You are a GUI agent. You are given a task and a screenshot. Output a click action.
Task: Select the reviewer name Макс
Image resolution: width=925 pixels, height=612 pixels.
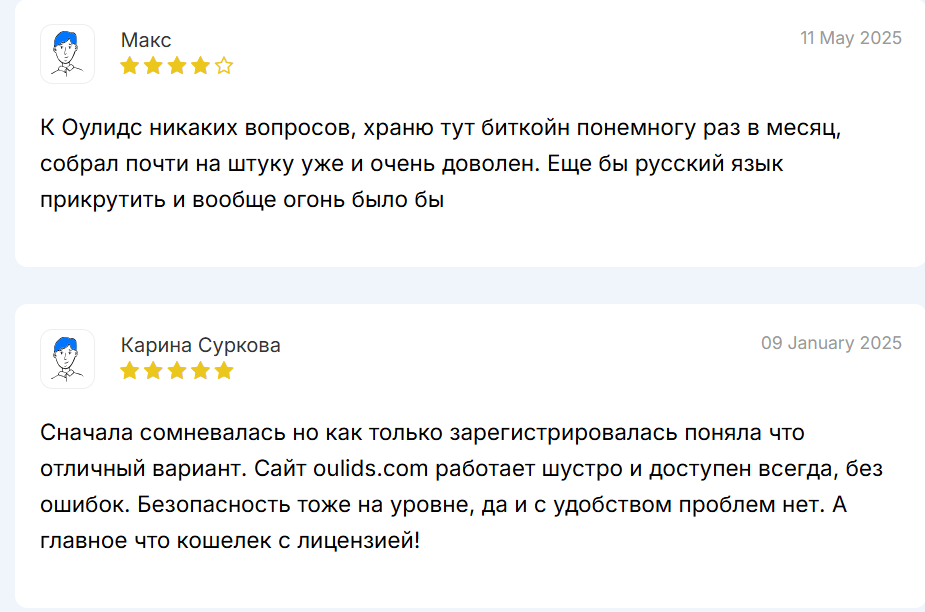coord(146,40)
